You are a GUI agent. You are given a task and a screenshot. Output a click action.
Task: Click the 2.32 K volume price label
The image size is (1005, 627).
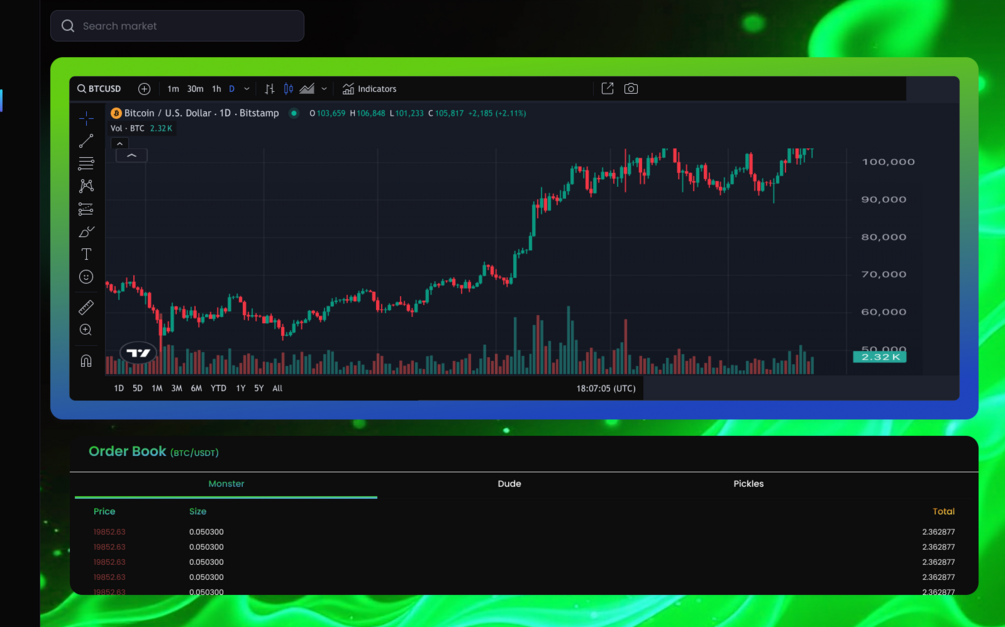coord(879,357)
